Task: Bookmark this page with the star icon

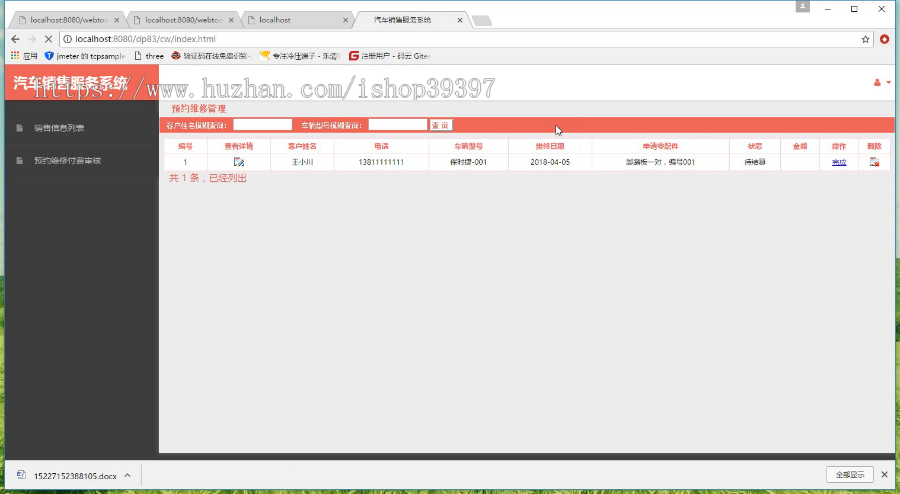Action: [865, 39]
